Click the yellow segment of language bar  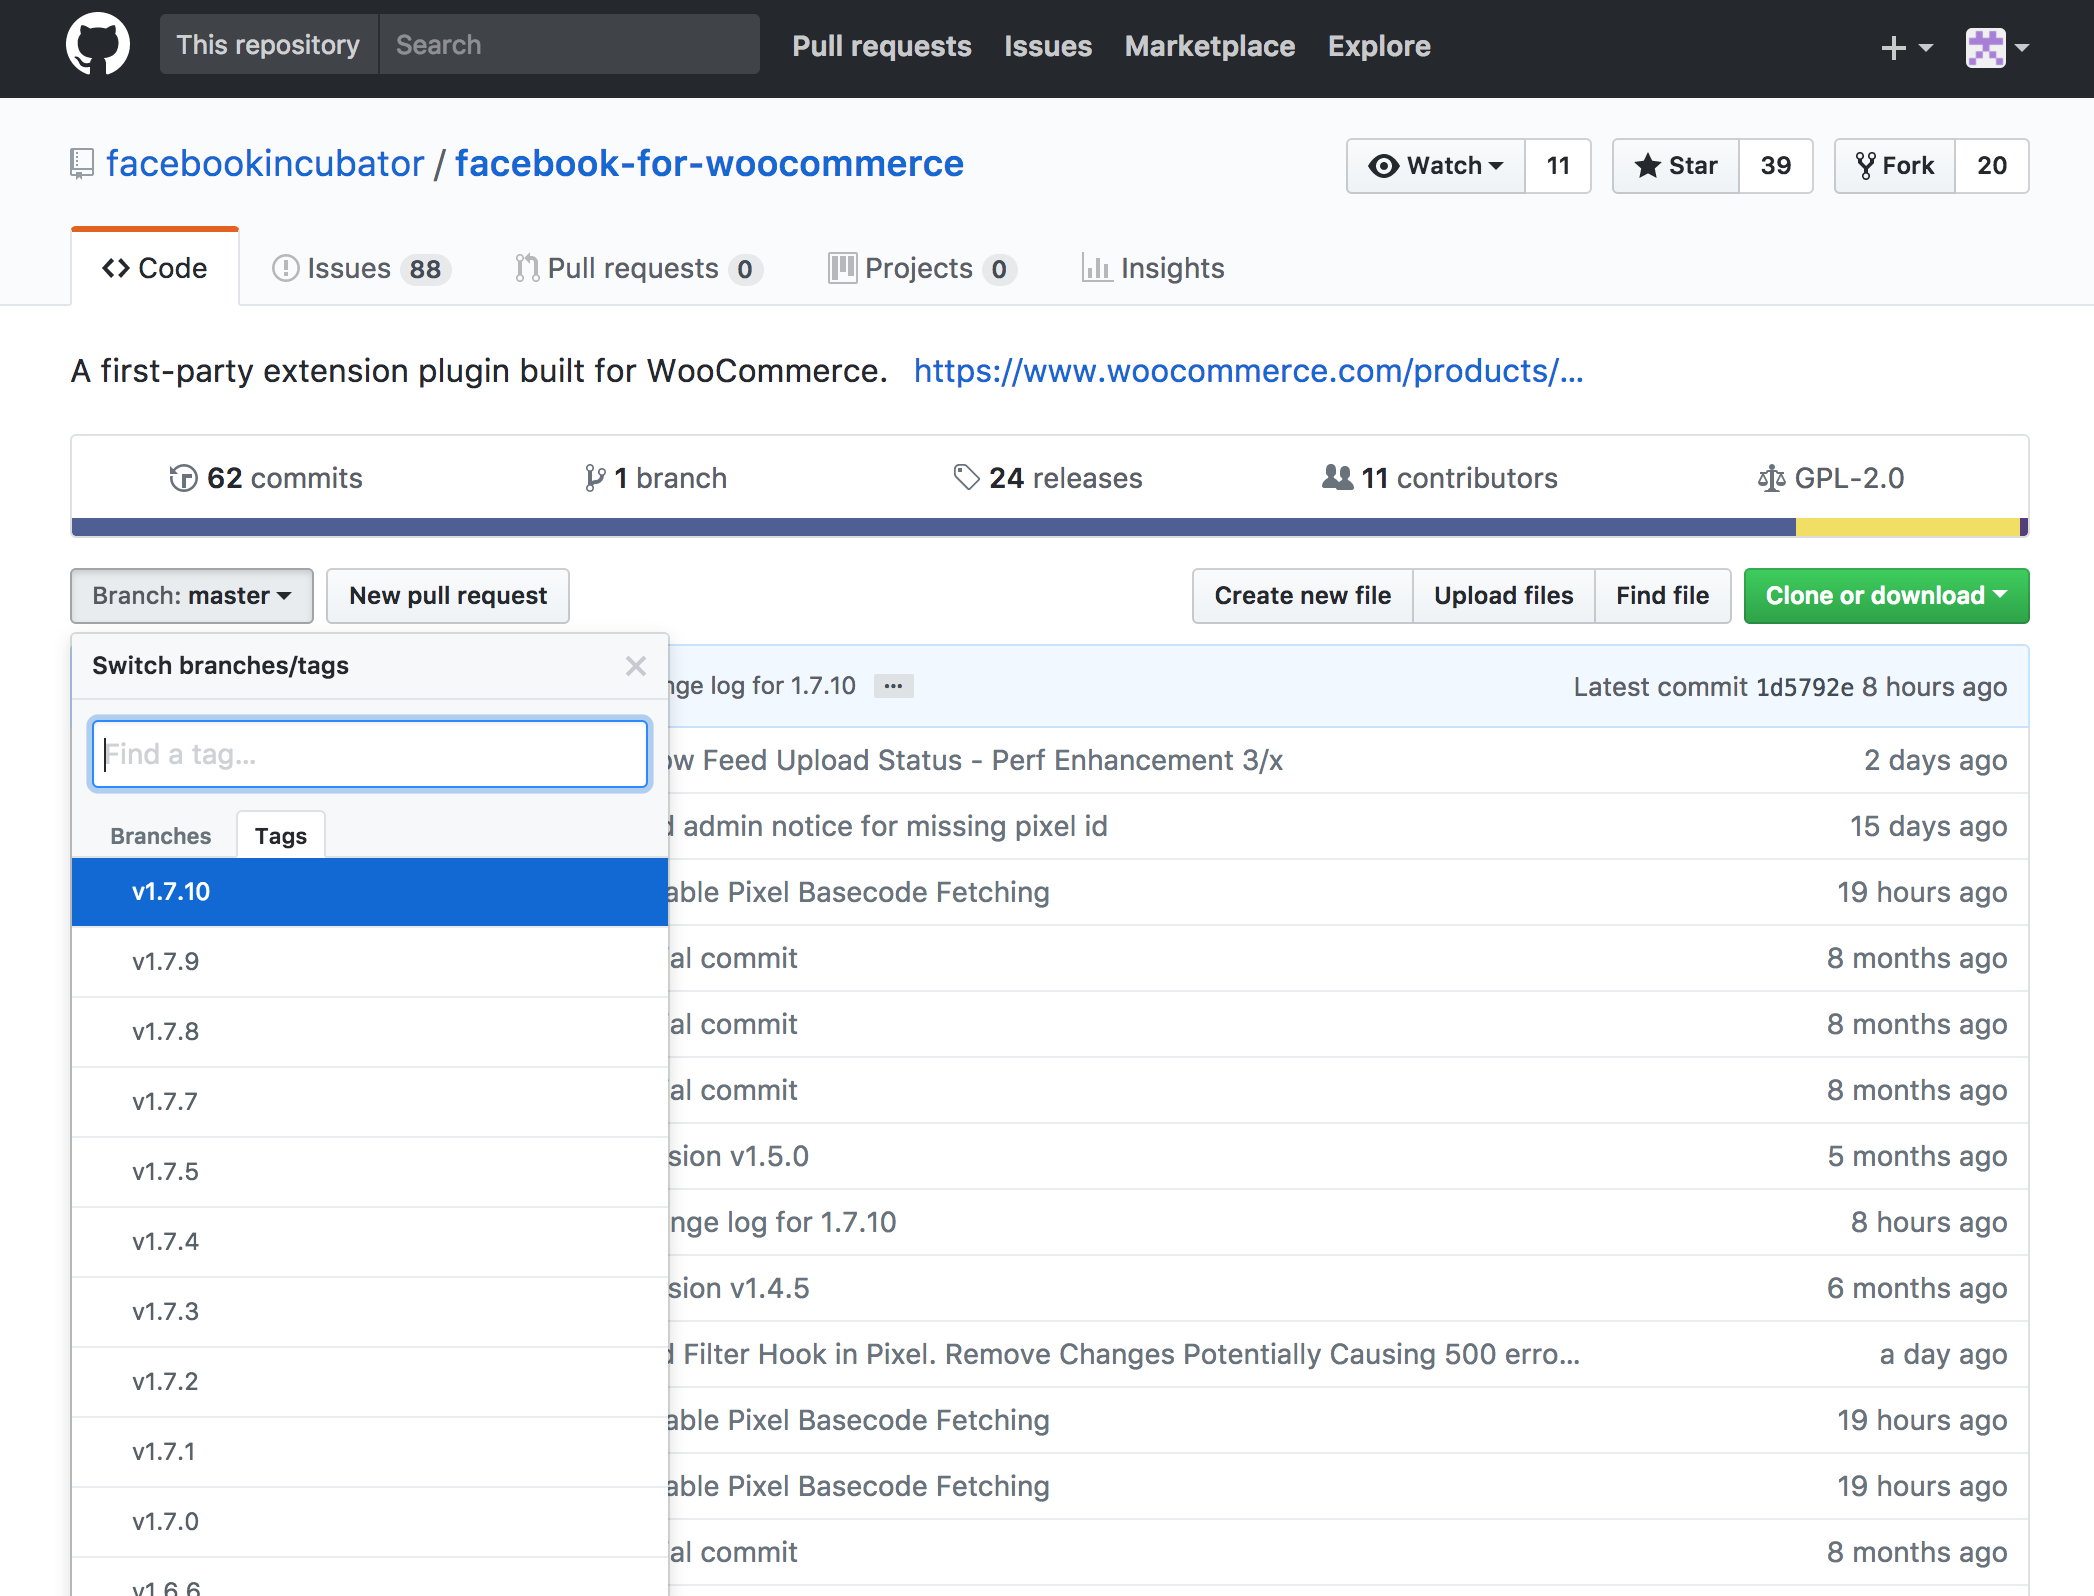coord(1907,527)
